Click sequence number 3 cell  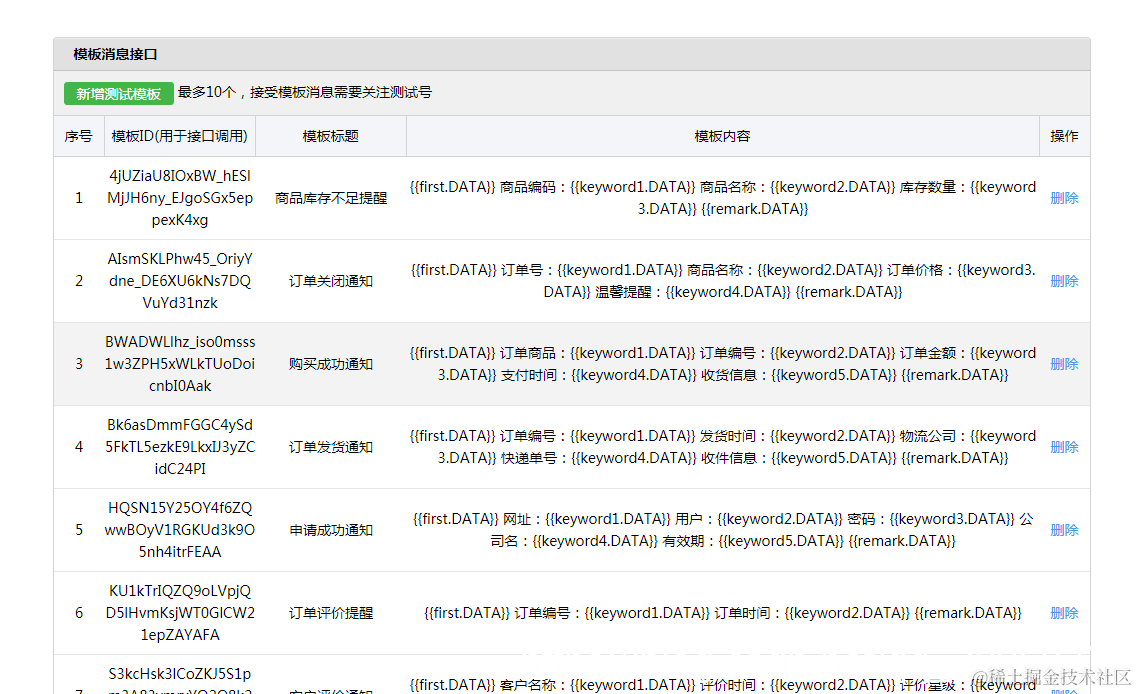coord(78,364)
